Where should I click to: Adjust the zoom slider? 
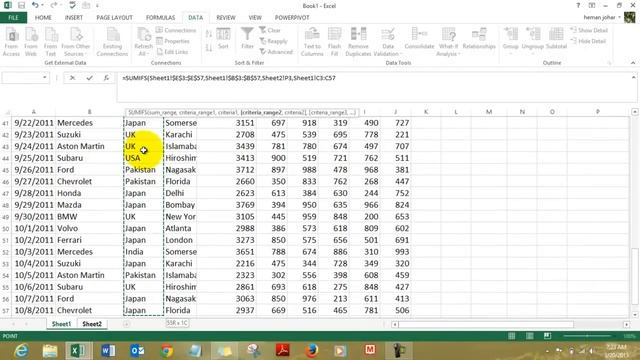tap(587, 336)
